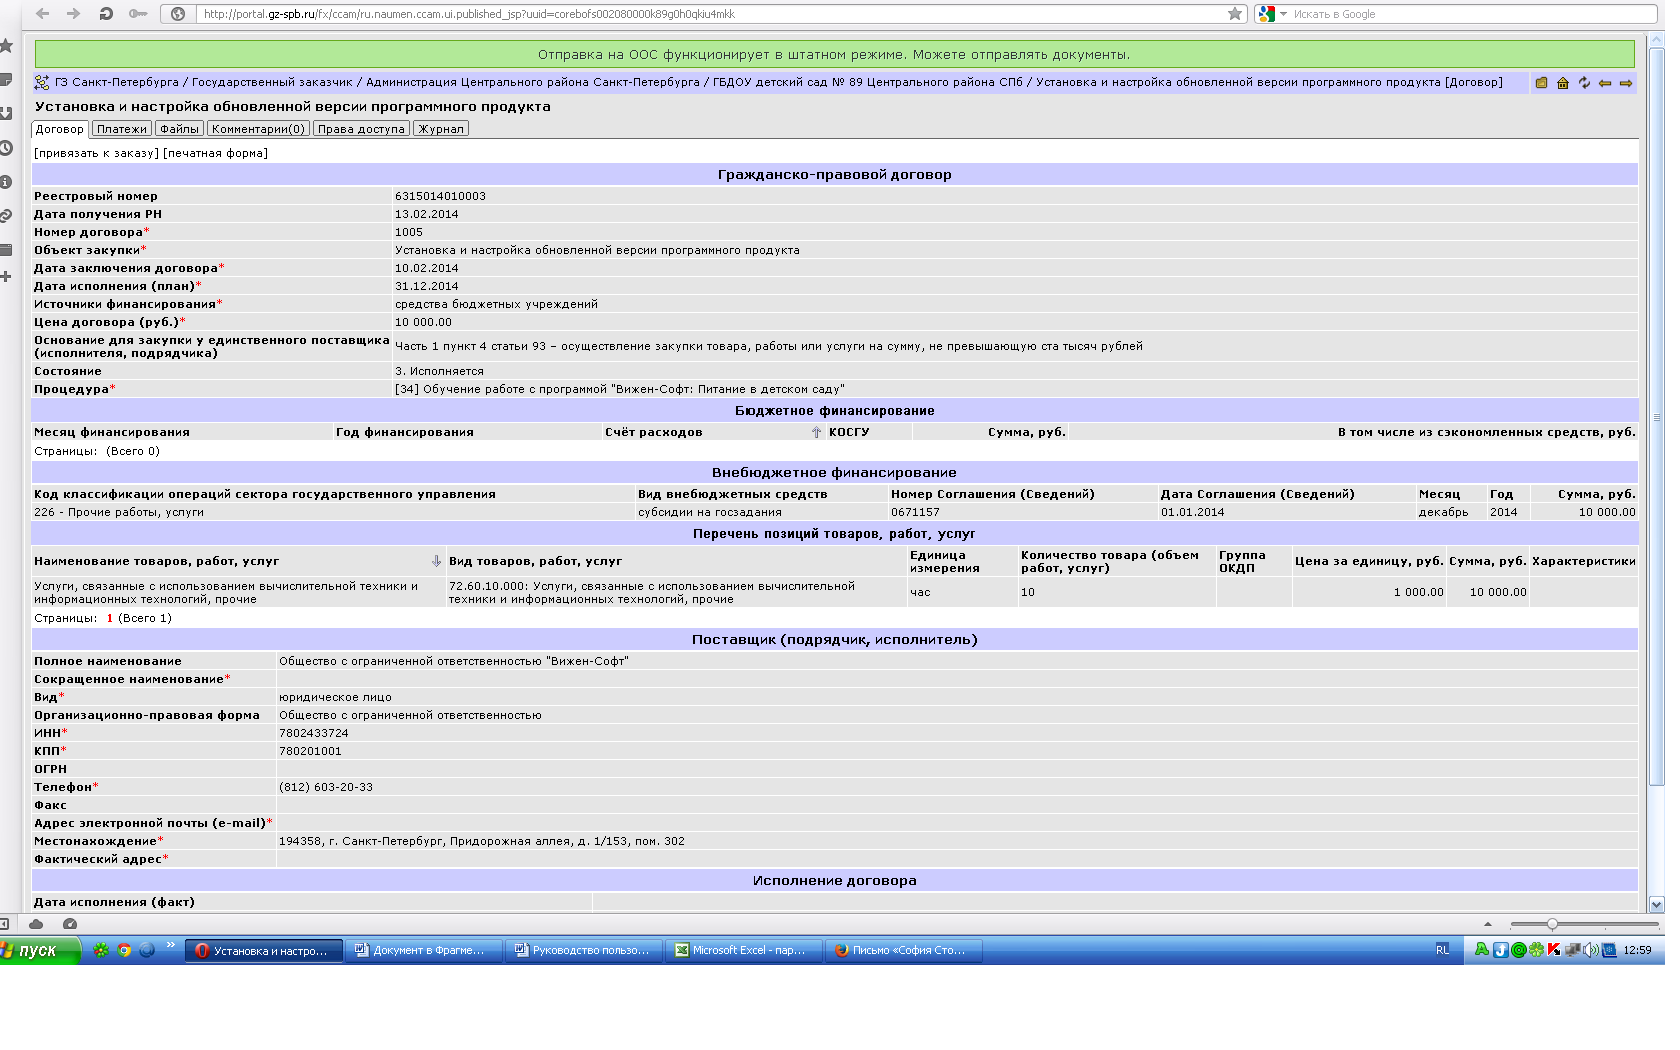Open the portal folder icon in breadcrumb bar

(x=1541, y=83)
